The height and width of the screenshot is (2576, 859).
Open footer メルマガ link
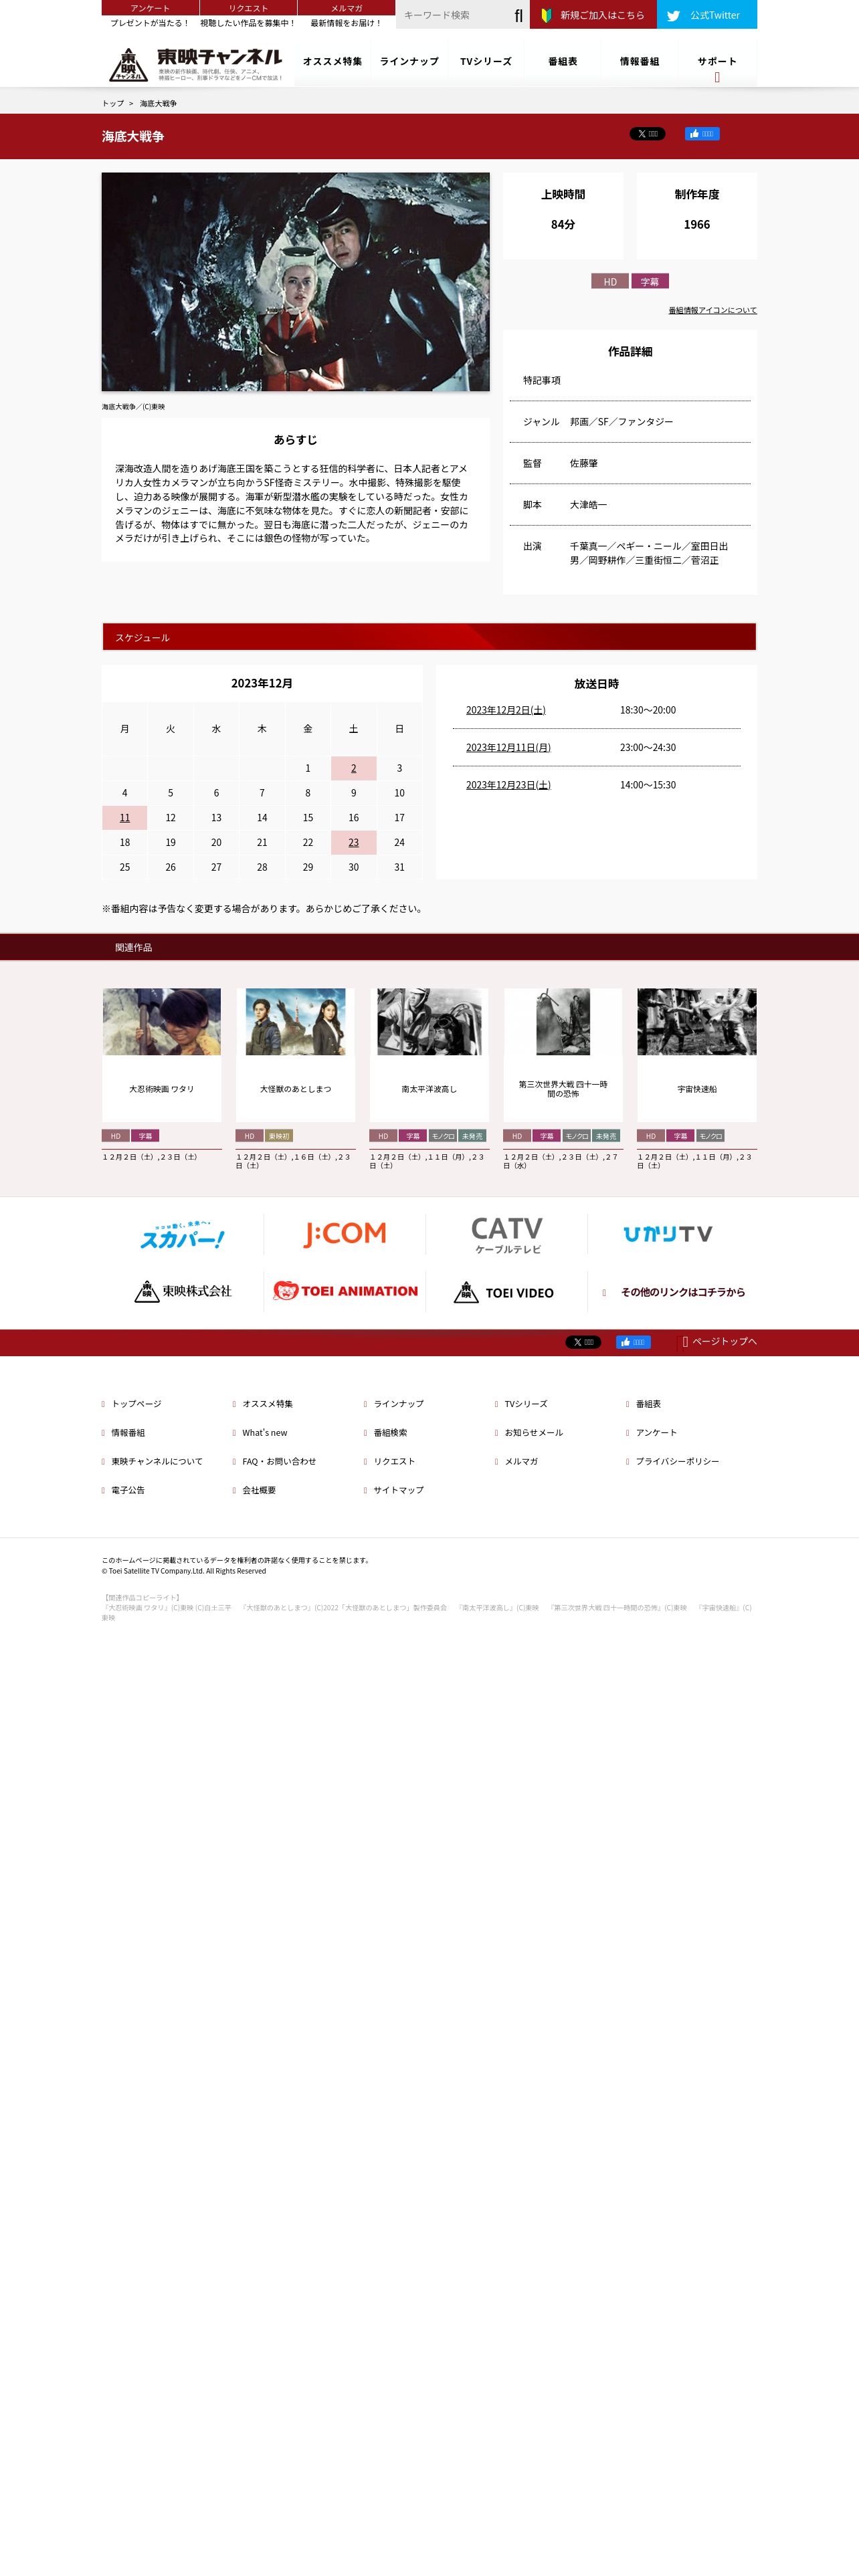click(521, 1462)
